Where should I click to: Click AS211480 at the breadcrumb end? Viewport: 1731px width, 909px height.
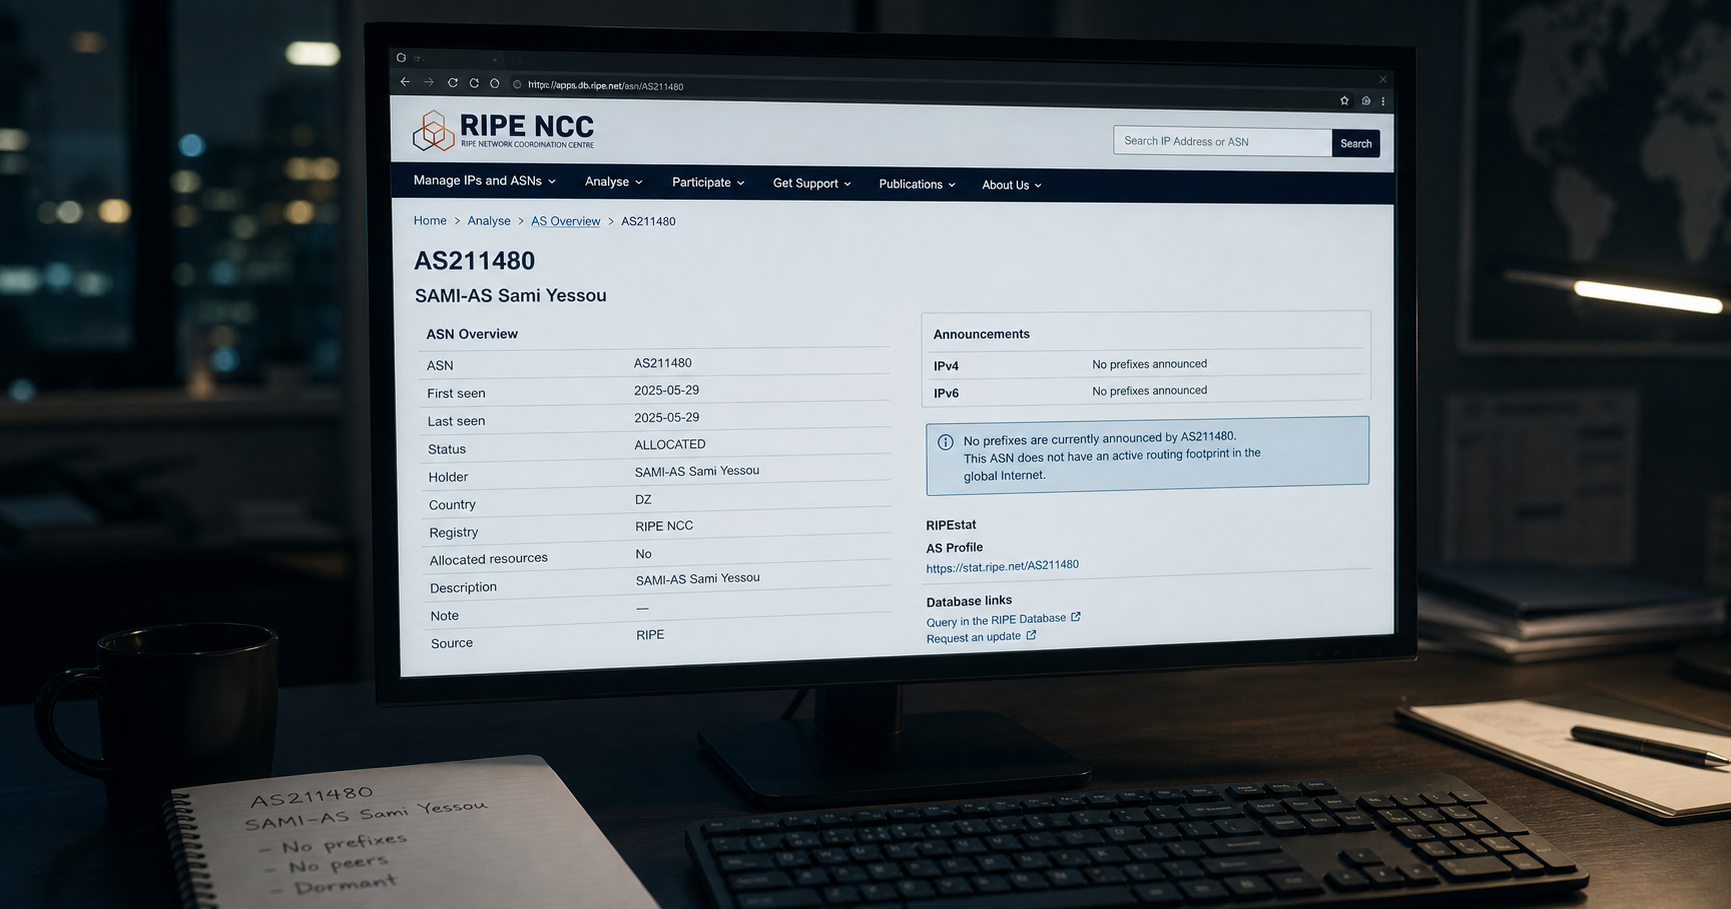648,222
